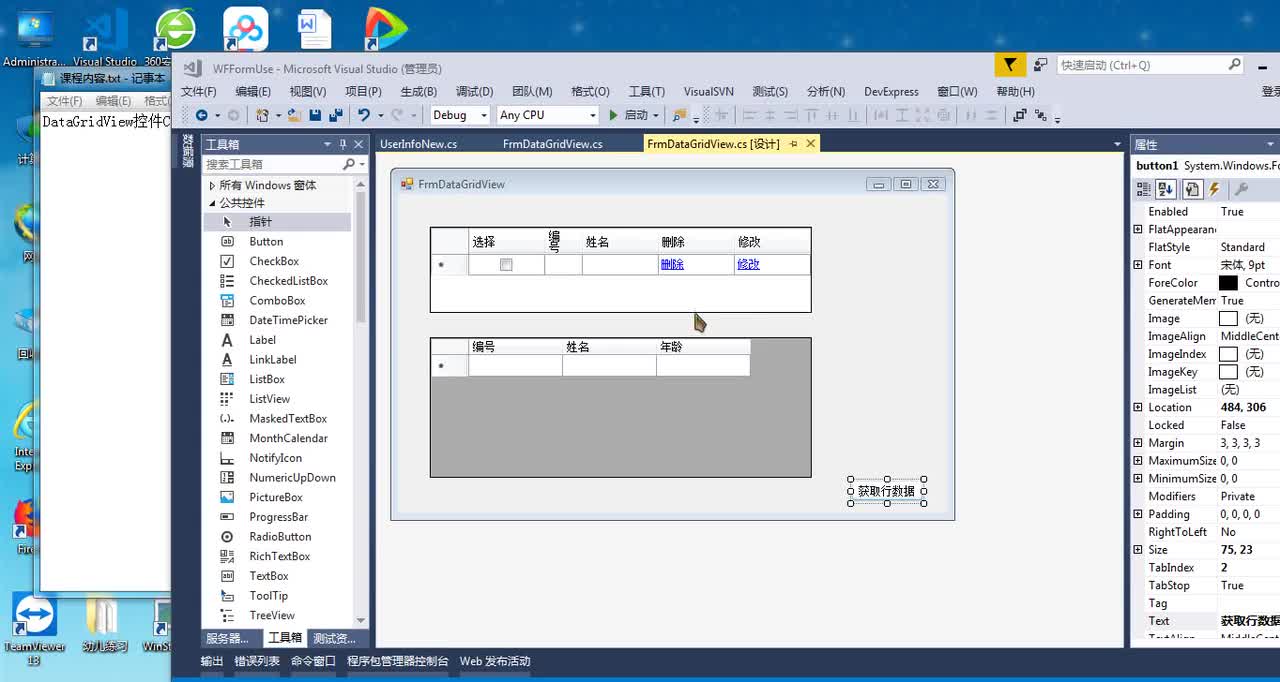
Task: Click the 快速启动 quick launch box
Action: (x=1150, y=65)
